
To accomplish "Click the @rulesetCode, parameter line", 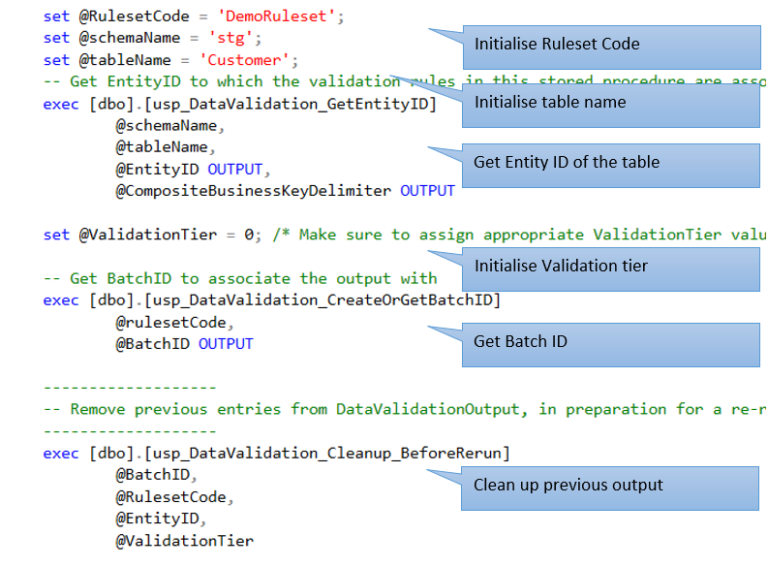I will pos(174,322).
